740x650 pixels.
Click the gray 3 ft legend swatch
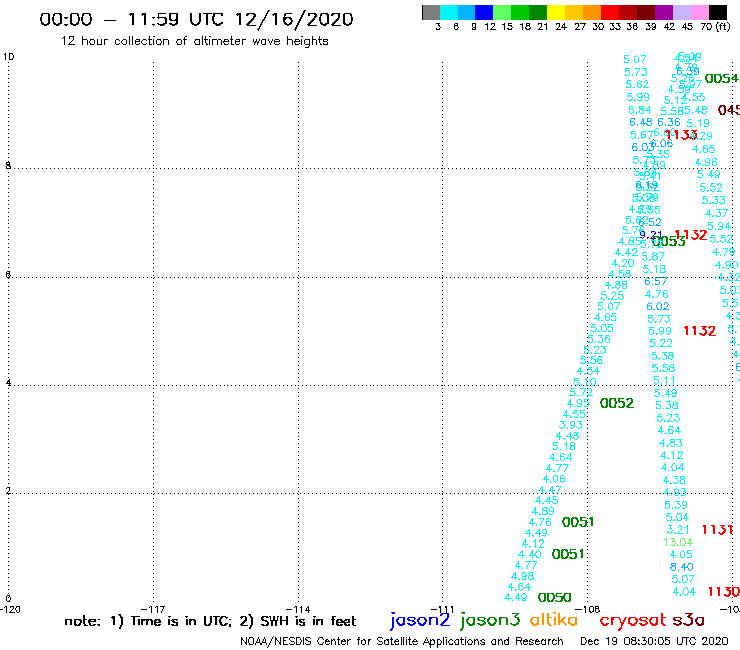pos(431,12)
